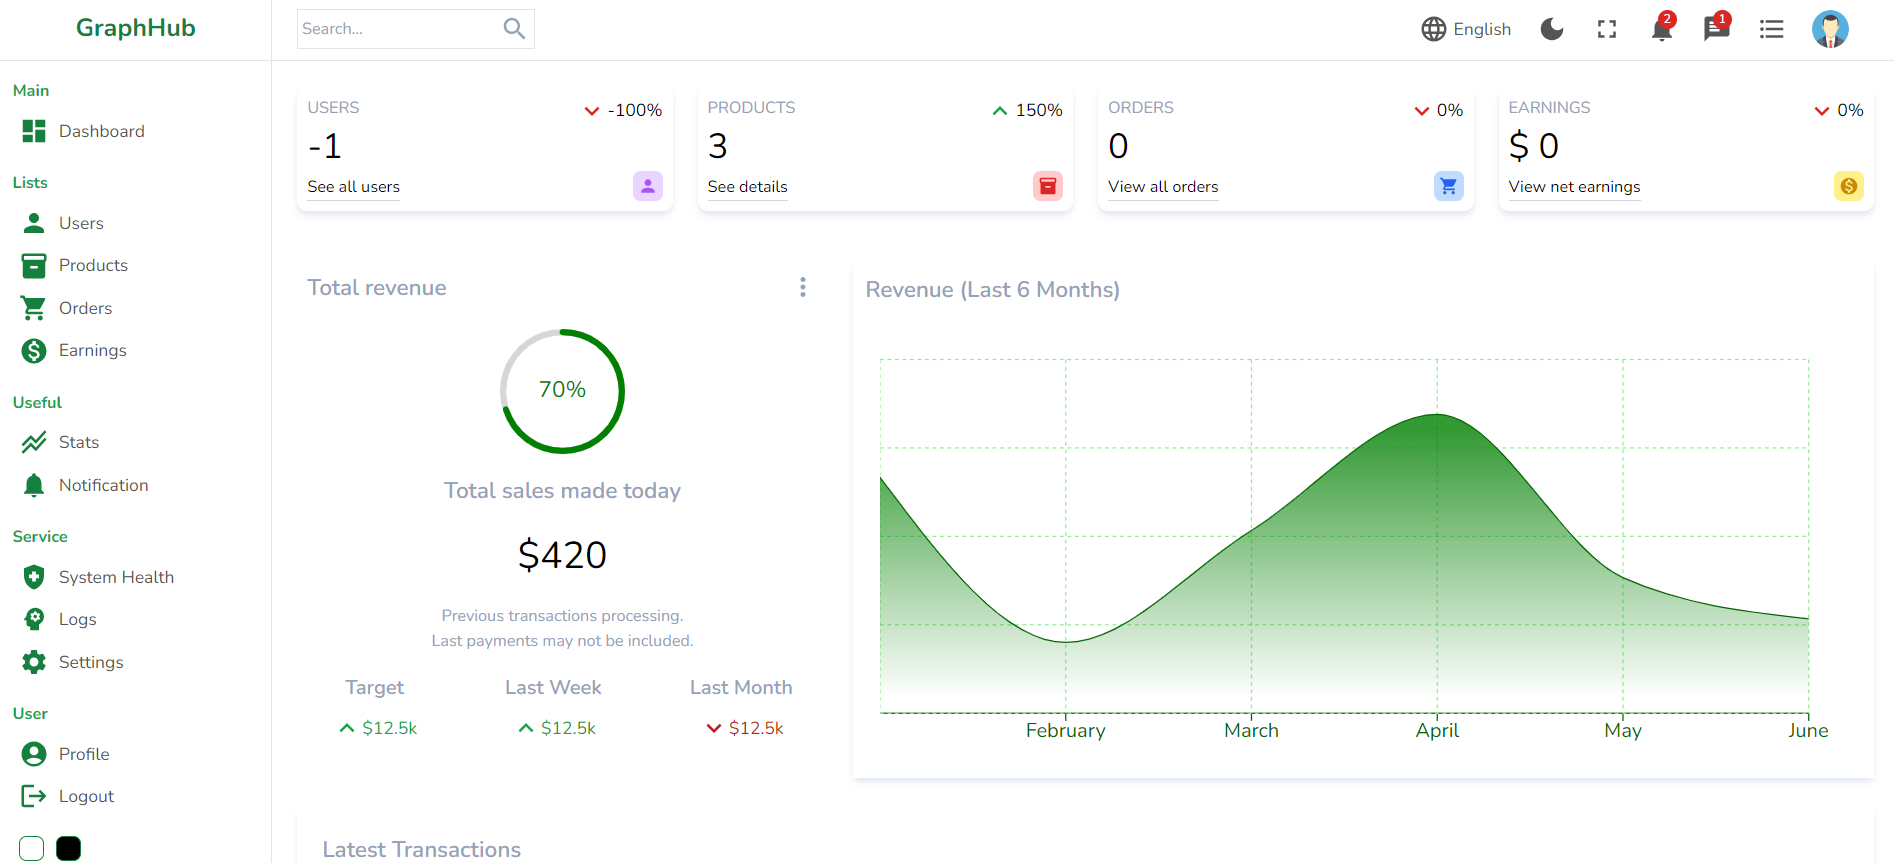
Task: Click the search magnifier icon
Action: (514, 29)
